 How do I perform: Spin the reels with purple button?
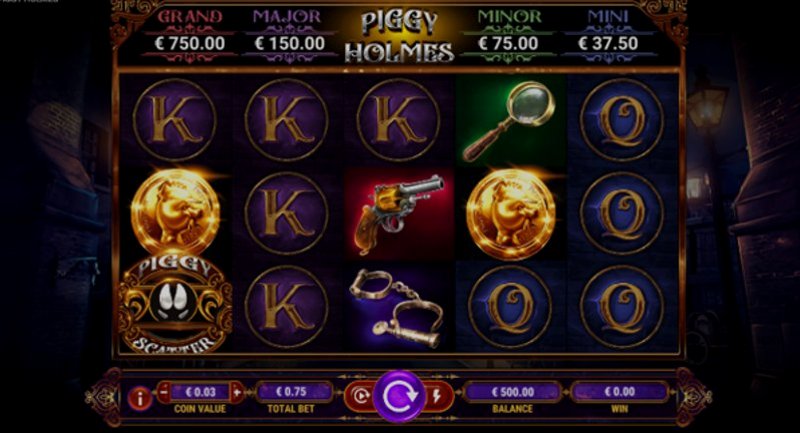coord(399,396)
